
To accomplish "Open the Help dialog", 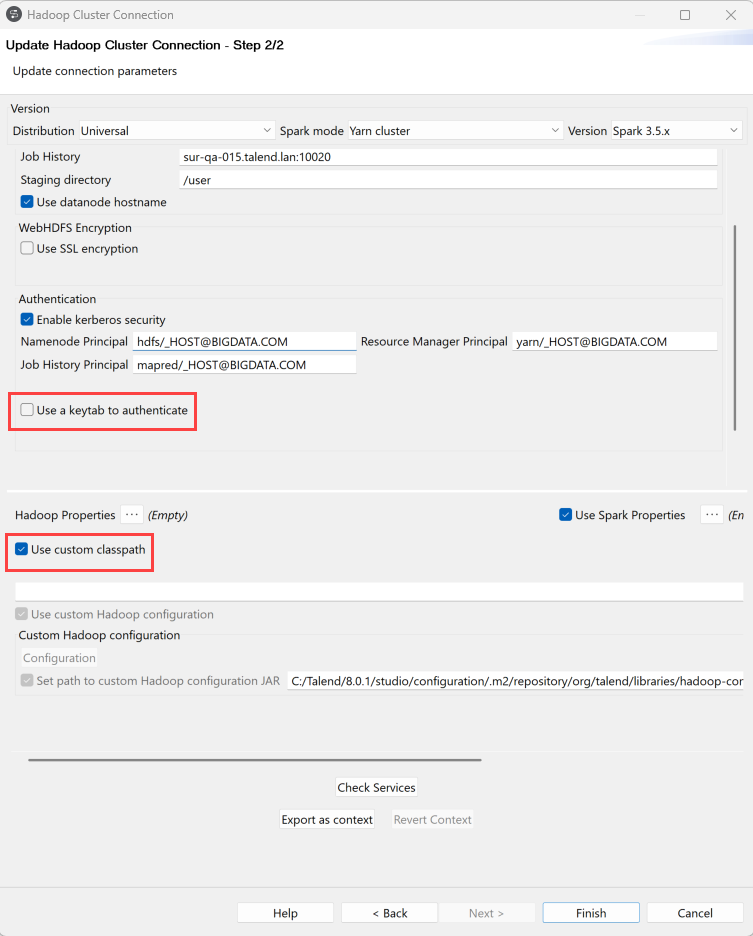I will [x=285, y=912].
